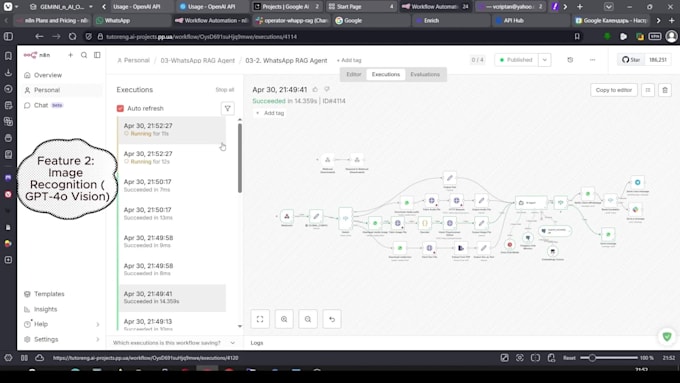Click the 03-WhatsApp RAG Agent breadcrumb

(198, 60)
